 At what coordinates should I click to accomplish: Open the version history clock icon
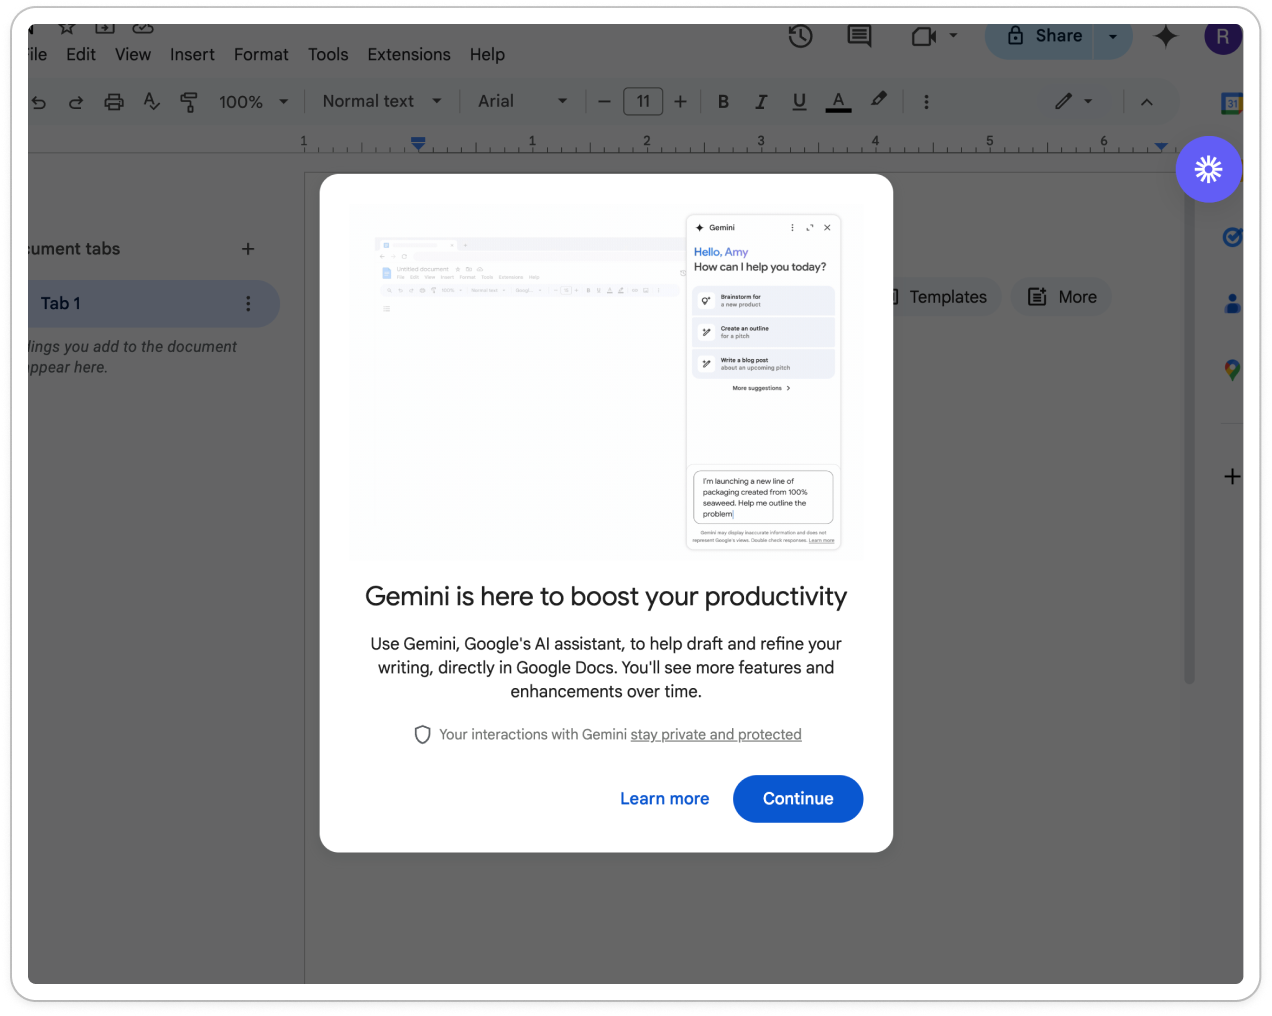click(x=800, y=37)
